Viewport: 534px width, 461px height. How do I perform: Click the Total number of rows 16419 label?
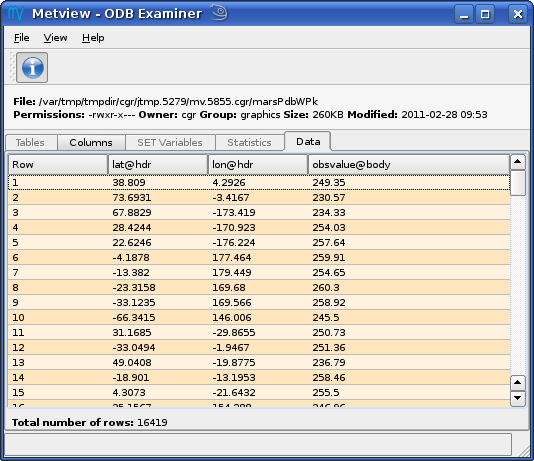[90, 423]
